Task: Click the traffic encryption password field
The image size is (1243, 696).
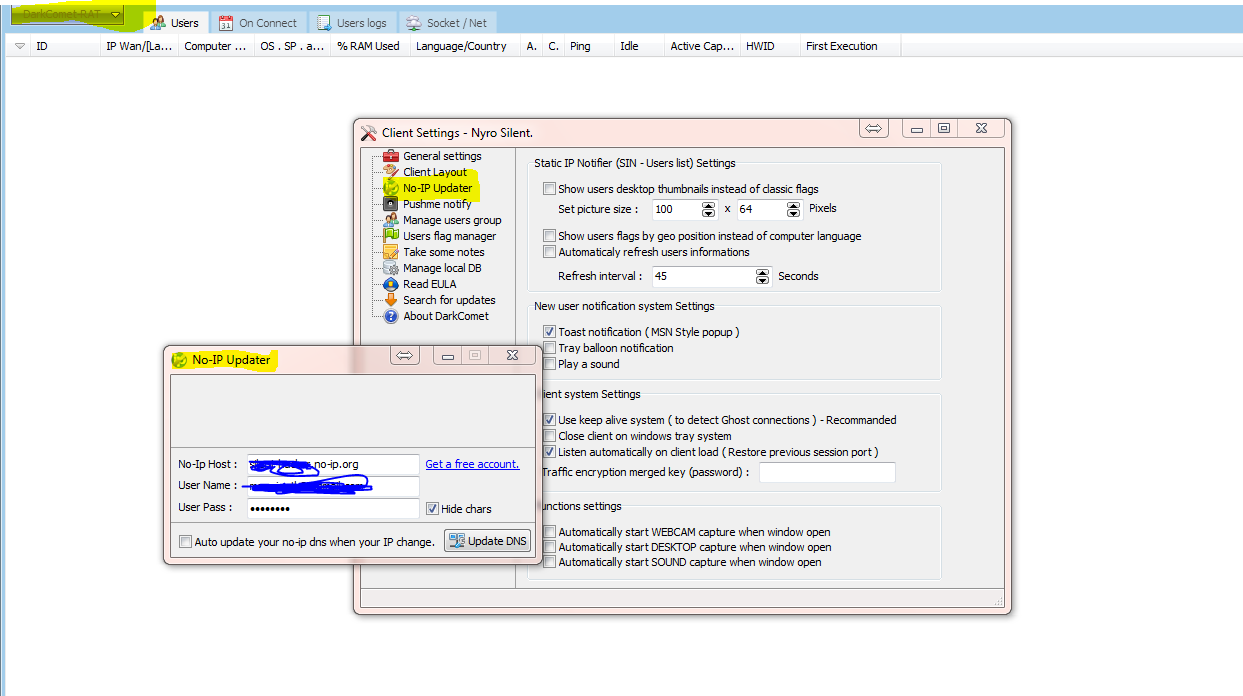Action: click(827, 472)
